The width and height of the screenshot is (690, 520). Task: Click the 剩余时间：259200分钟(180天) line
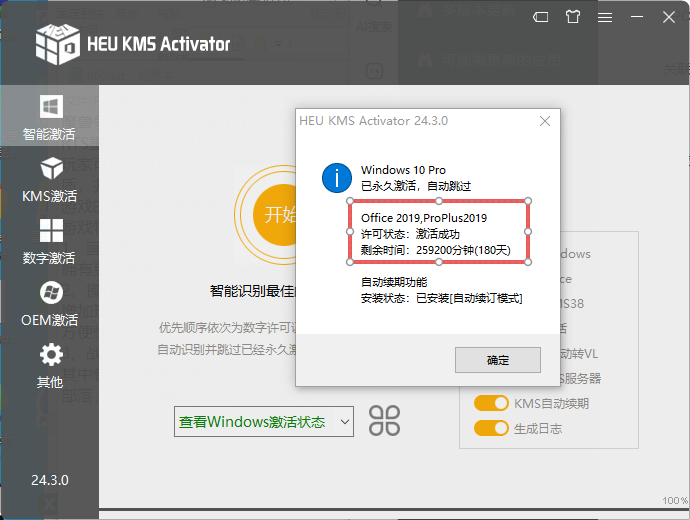(436, 250)
